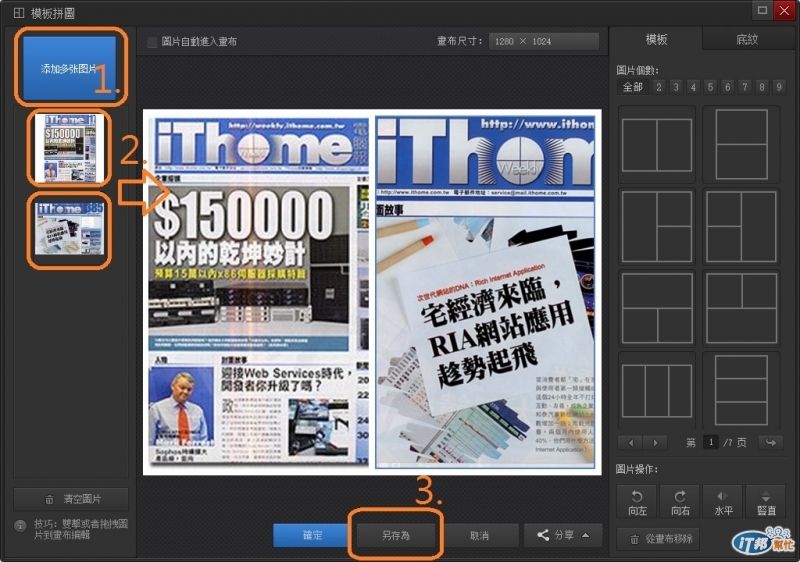This screenshot has width=800, height=562.
Task: Click the right canvas image RIA cover
Action: [485, 292]
